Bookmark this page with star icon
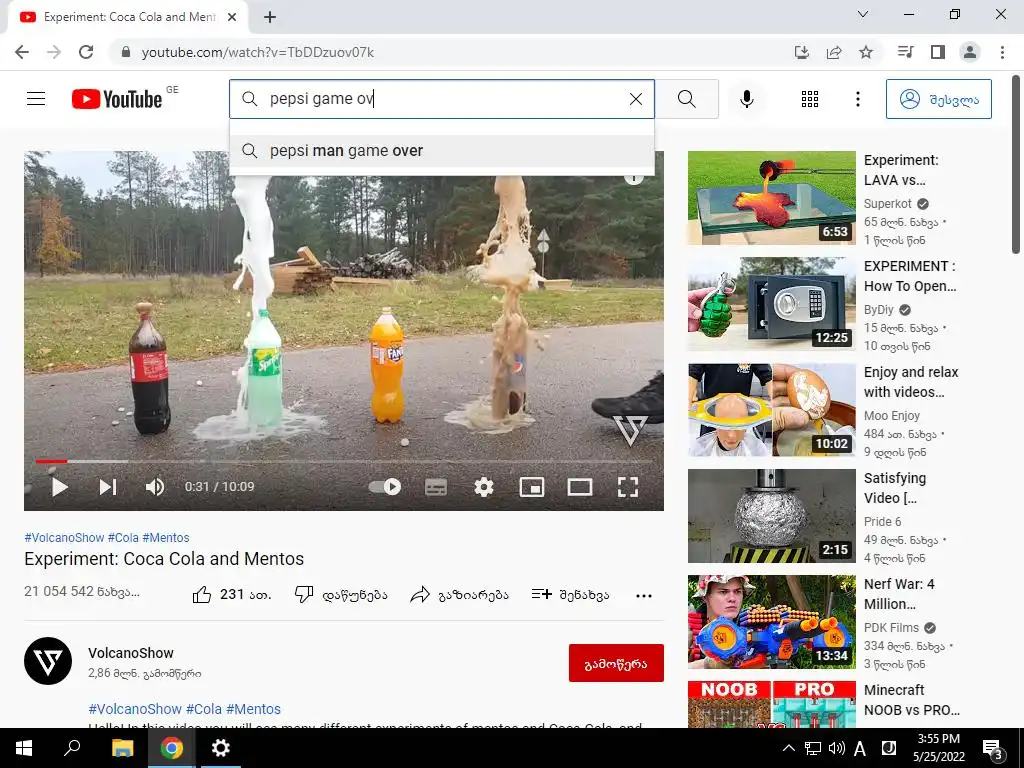 click(x=866, y=52)
